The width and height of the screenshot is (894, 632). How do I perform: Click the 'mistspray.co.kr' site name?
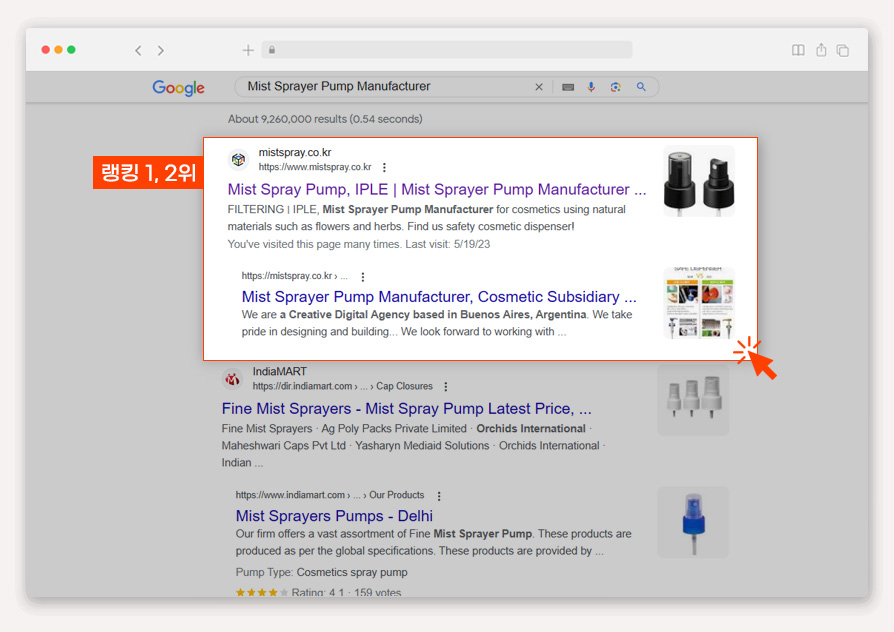295,152
